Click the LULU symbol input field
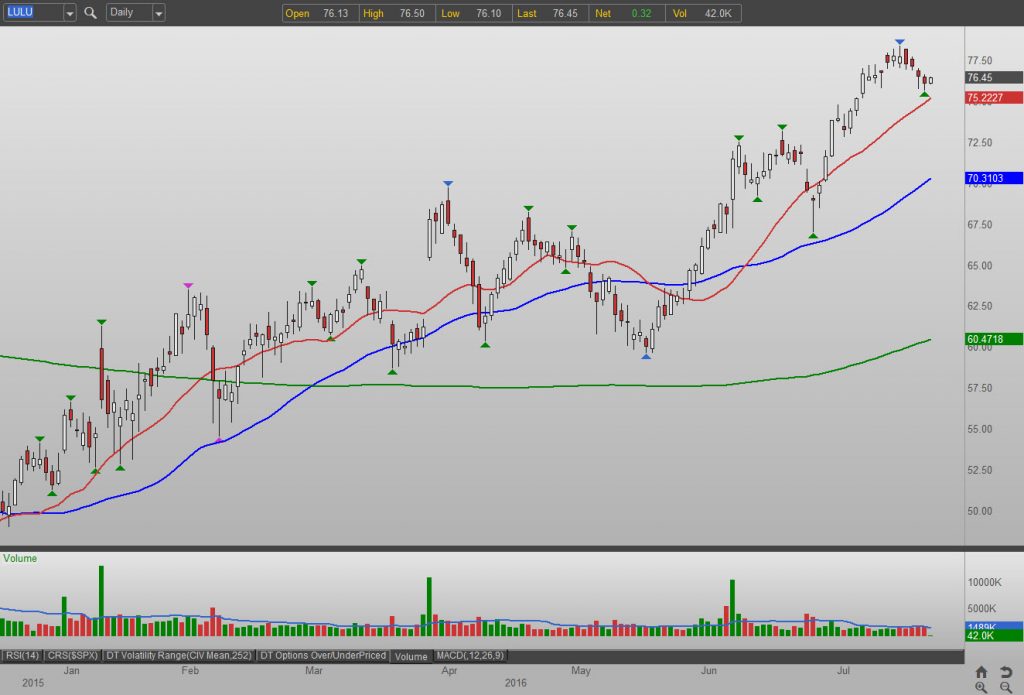The height and width of the screenshot is (695, 1024). (x=33, y=12)
